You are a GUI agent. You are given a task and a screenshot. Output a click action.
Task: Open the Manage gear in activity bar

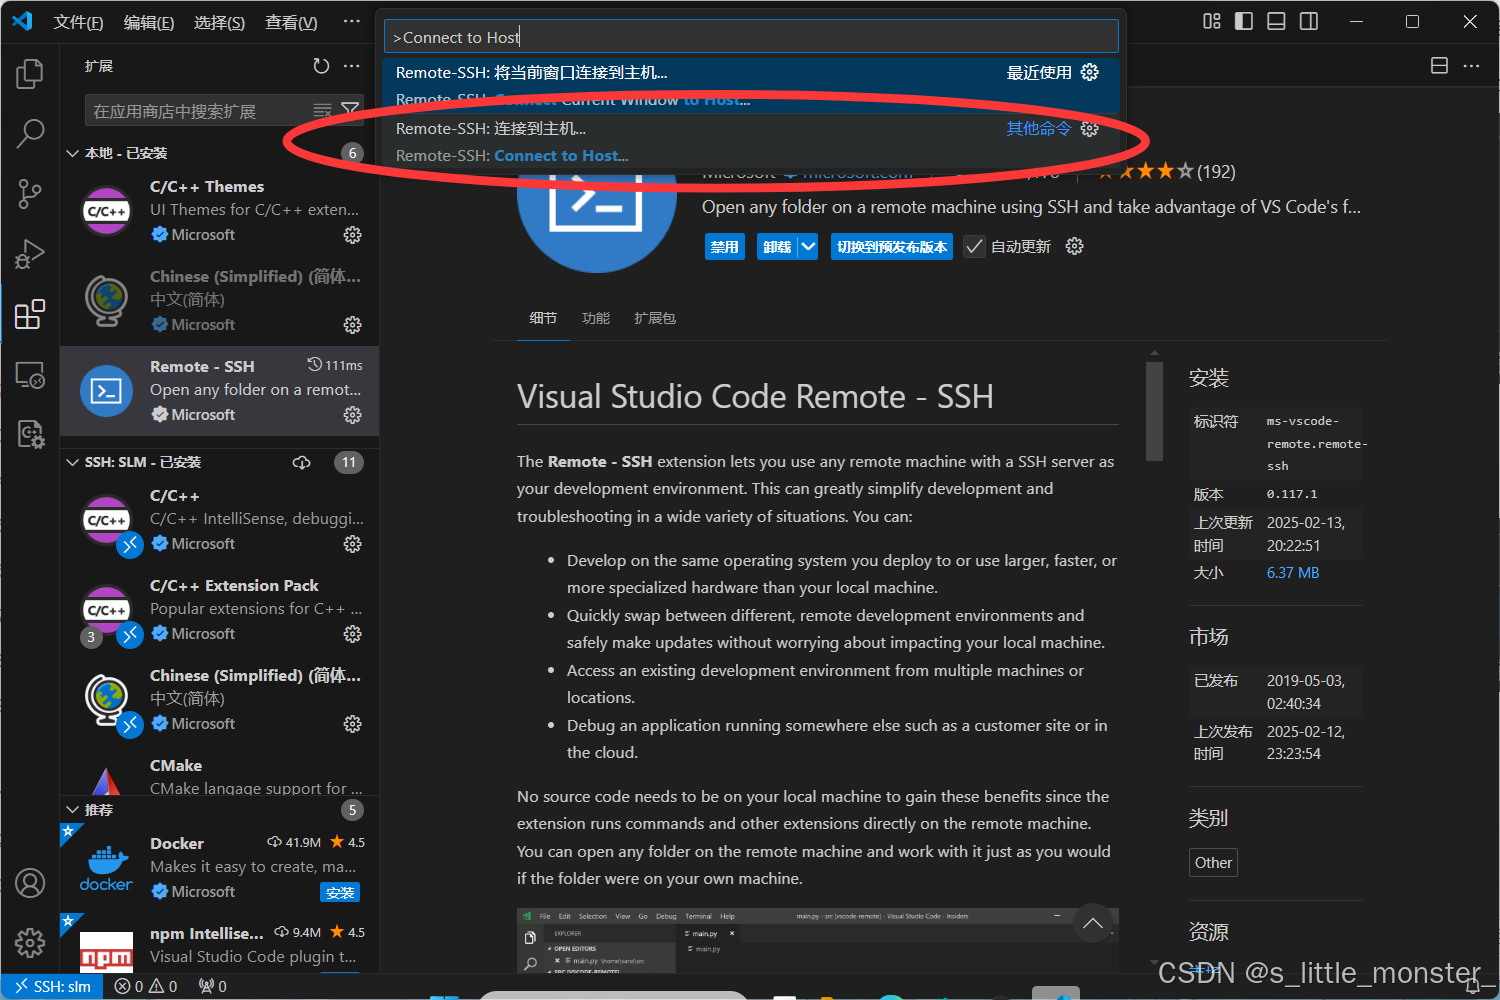tap(30, 942)
